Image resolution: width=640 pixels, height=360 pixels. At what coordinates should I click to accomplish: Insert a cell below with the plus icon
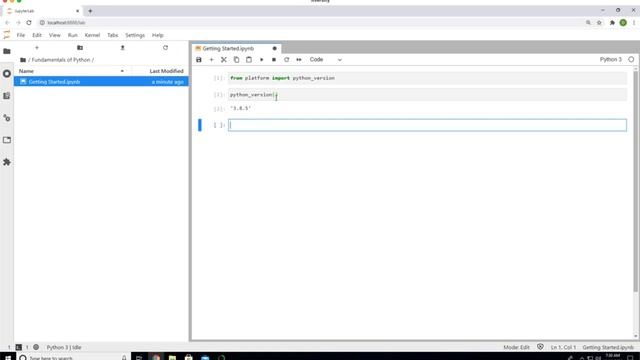tap(211, 60)
